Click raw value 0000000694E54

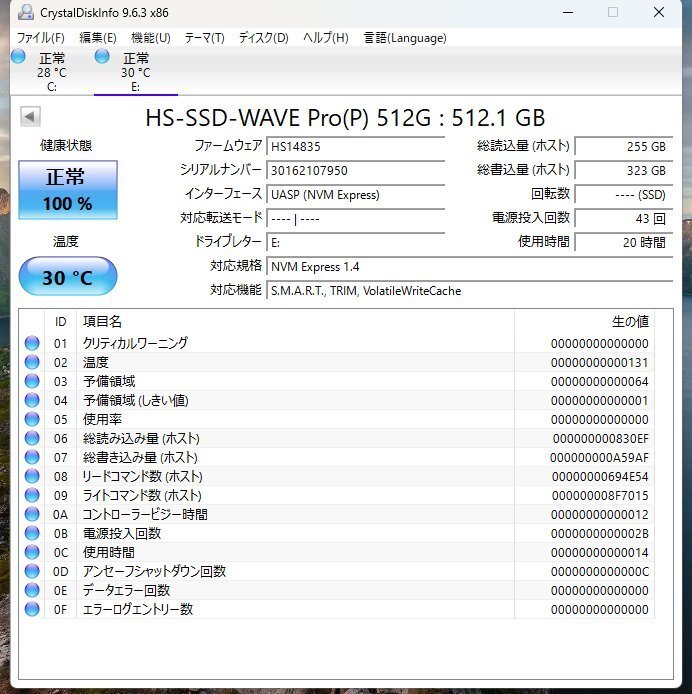click(x=600, y=477)
